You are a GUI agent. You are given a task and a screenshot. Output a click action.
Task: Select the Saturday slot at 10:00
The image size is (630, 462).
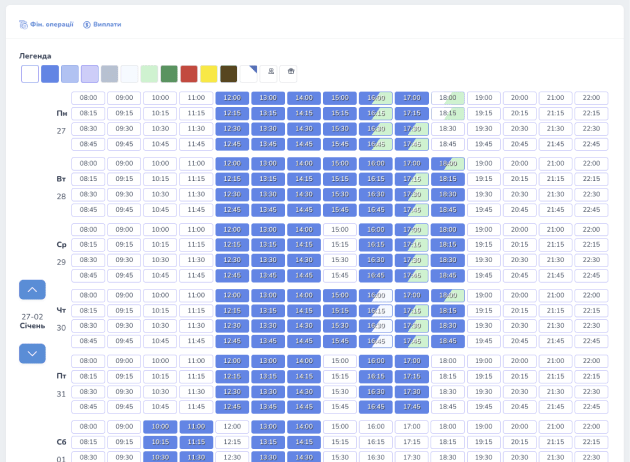(x=160, y=427)
